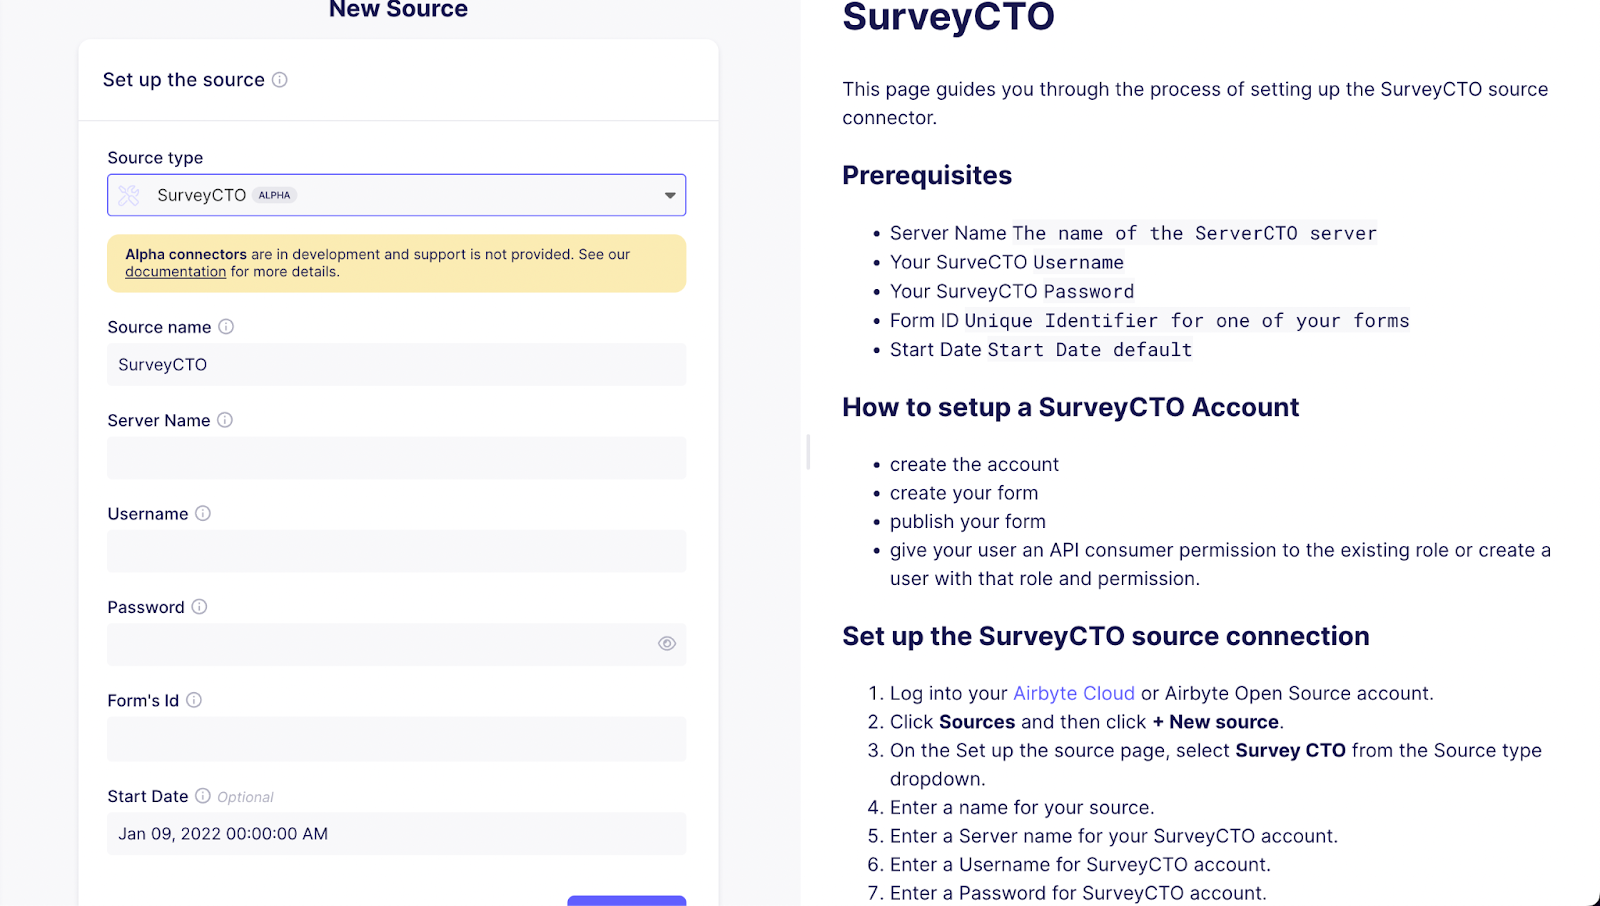Click info icon next to Set up the source
The height and width of the screenshot is (906, 1600).
[280, 80]
